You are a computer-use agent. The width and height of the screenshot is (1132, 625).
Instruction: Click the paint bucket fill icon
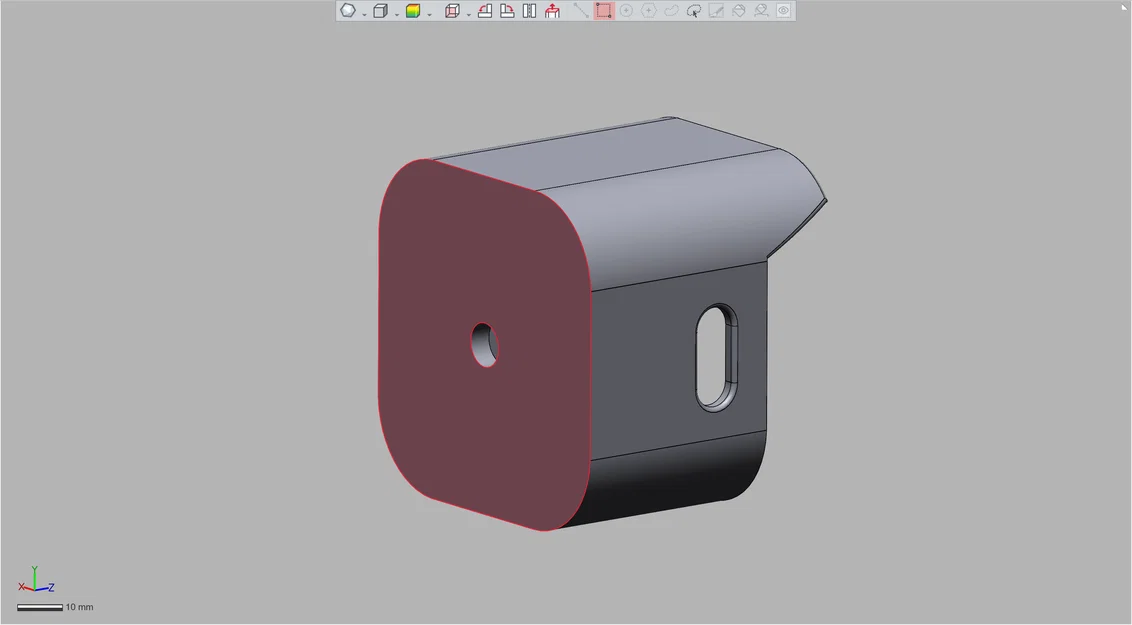pyautogui.click(x=739, y=11)
